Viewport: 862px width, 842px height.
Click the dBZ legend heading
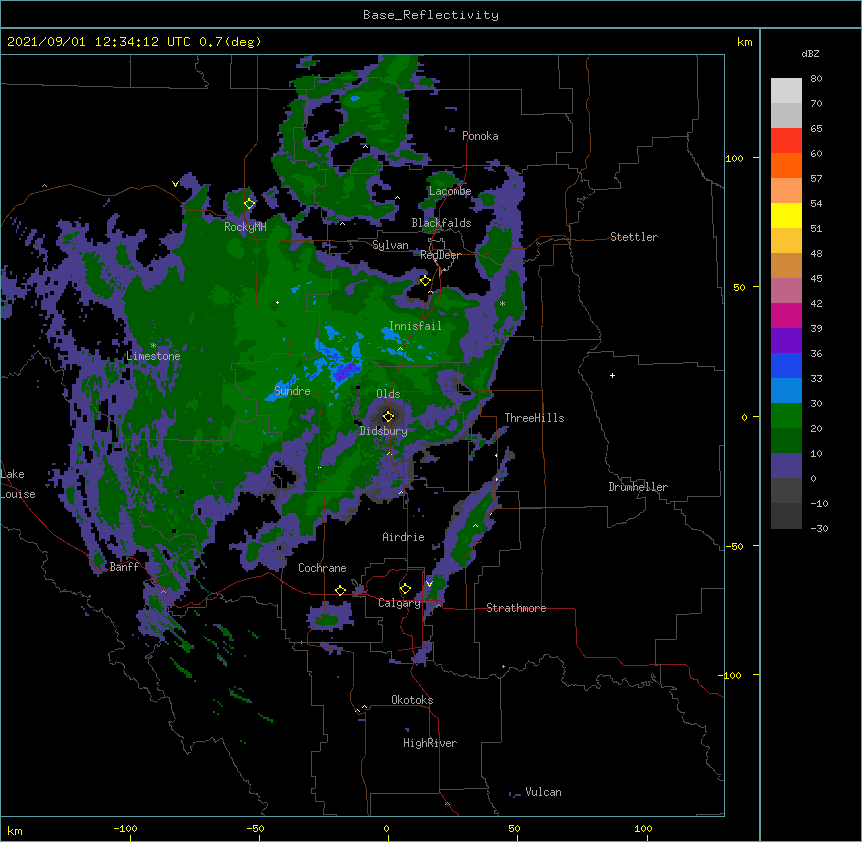pyautogui.click(x=810, y=53)
